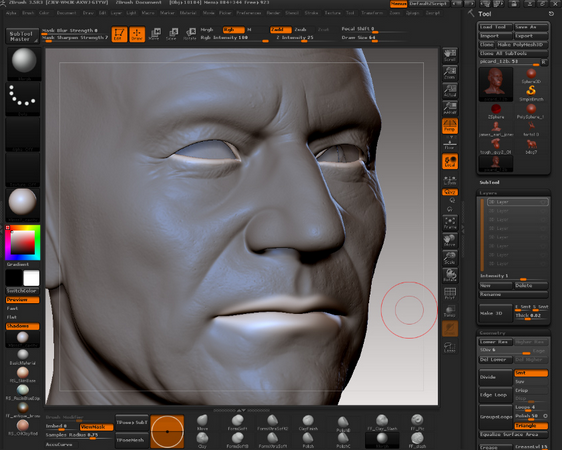Collapse the Layers section header

point(488,193)
